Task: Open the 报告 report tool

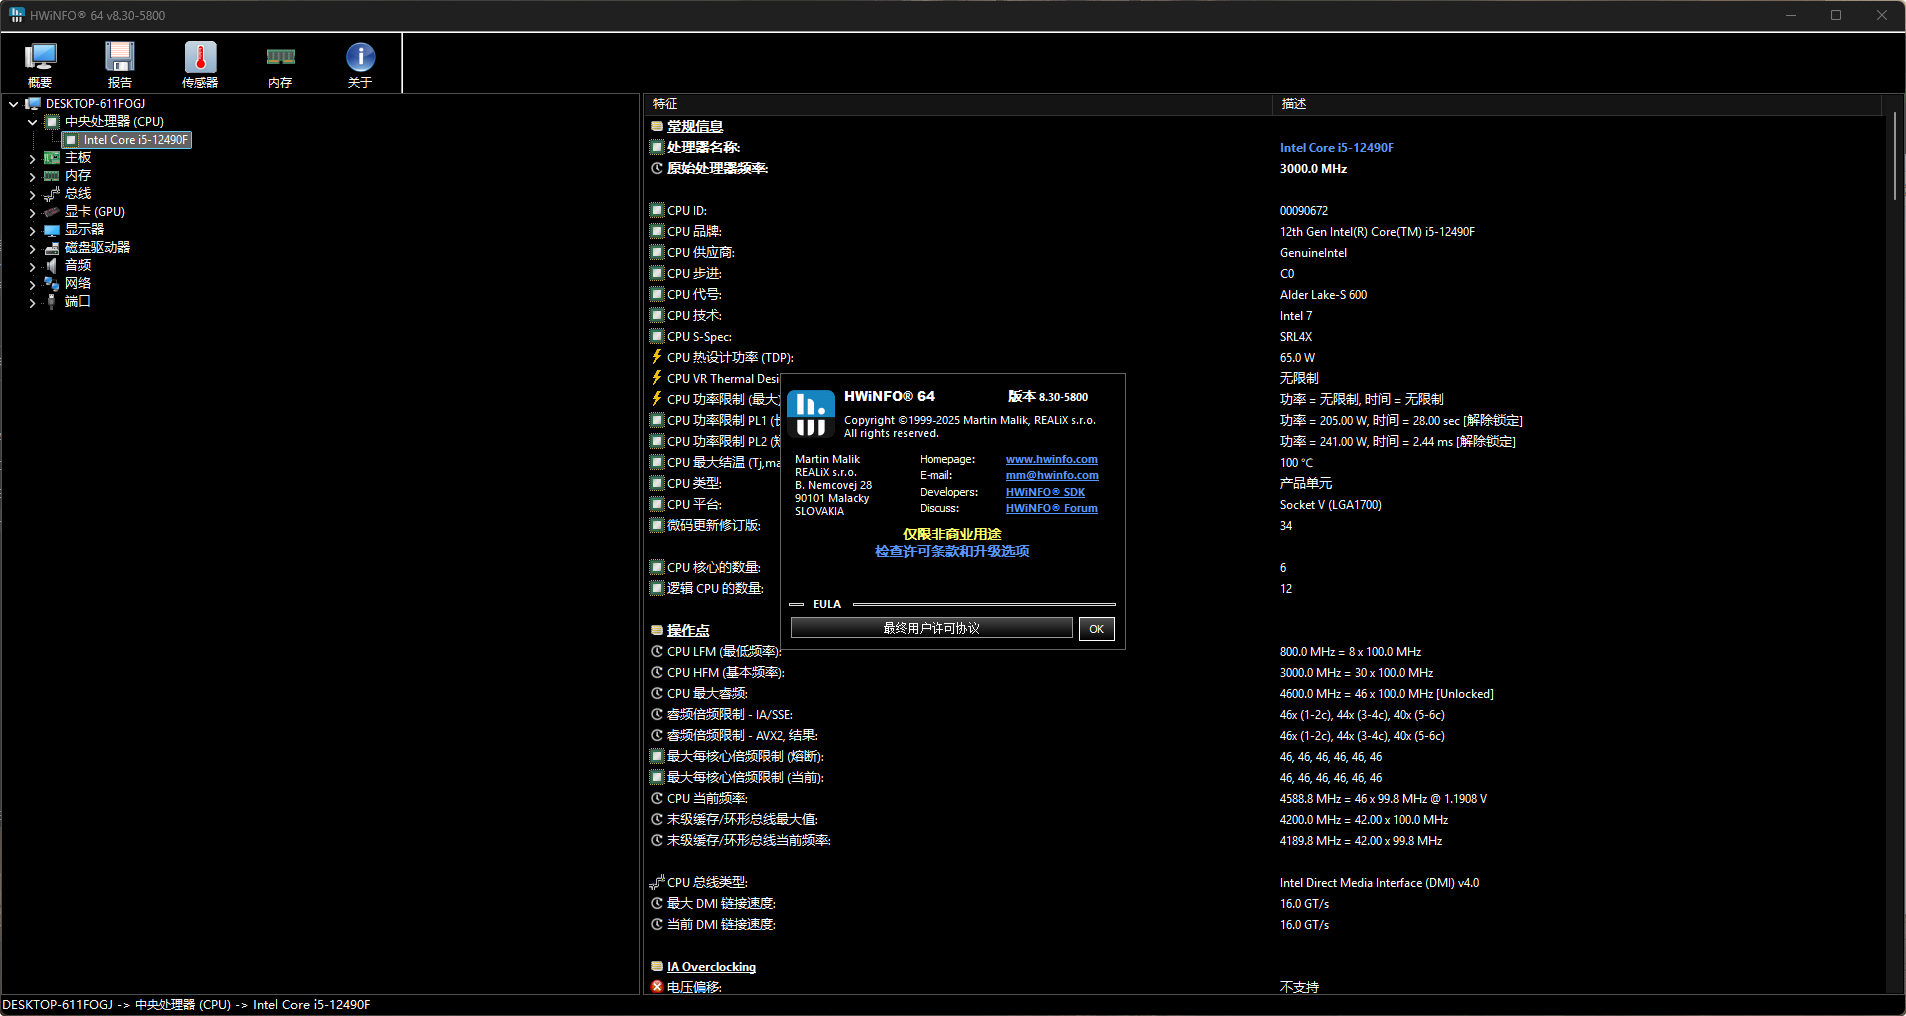Action: [120, 62]
